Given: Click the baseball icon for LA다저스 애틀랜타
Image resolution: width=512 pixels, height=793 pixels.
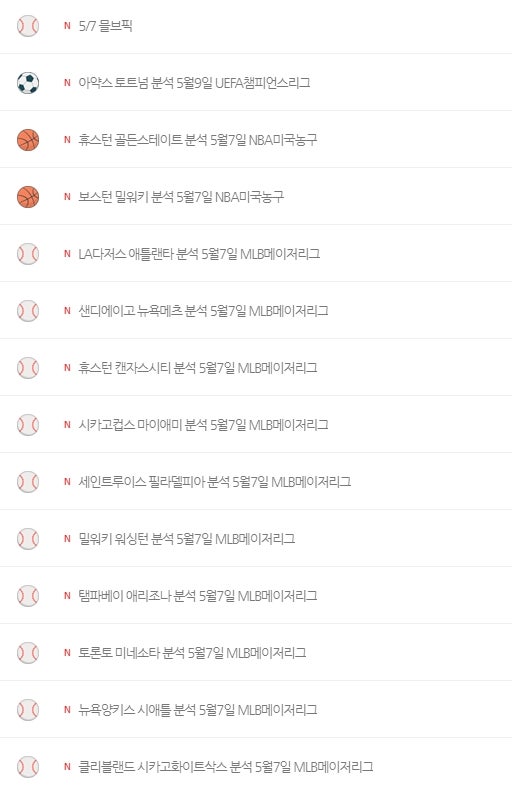Looking at the screenshot, I should tap(28, 254).
